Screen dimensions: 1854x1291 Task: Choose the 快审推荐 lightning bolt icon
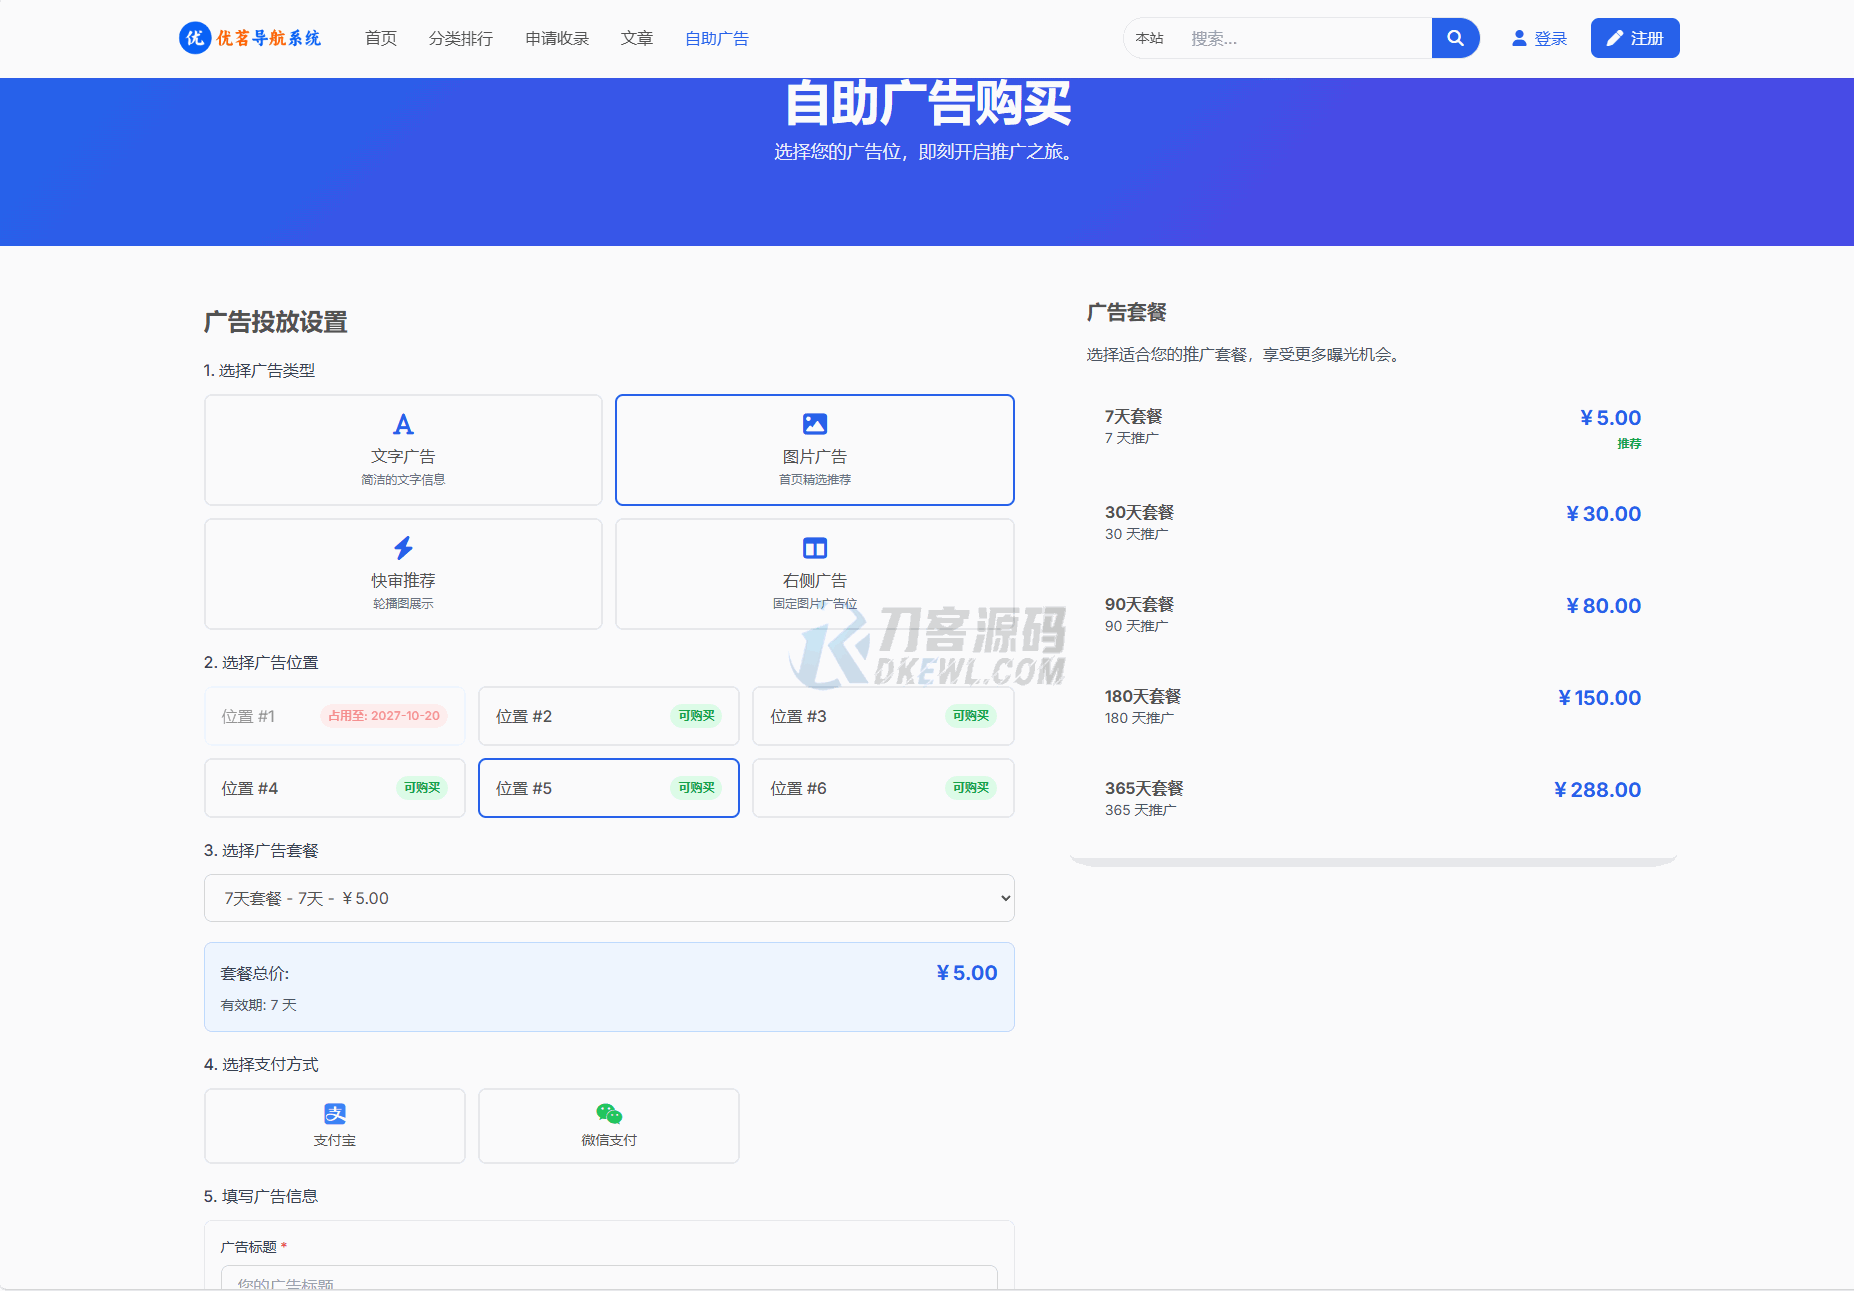tap(403, 548)
